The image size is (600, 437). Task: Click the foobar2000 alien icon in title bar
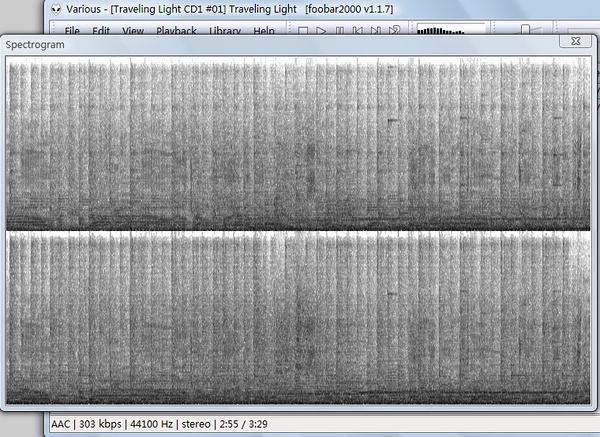coord(56,9)
